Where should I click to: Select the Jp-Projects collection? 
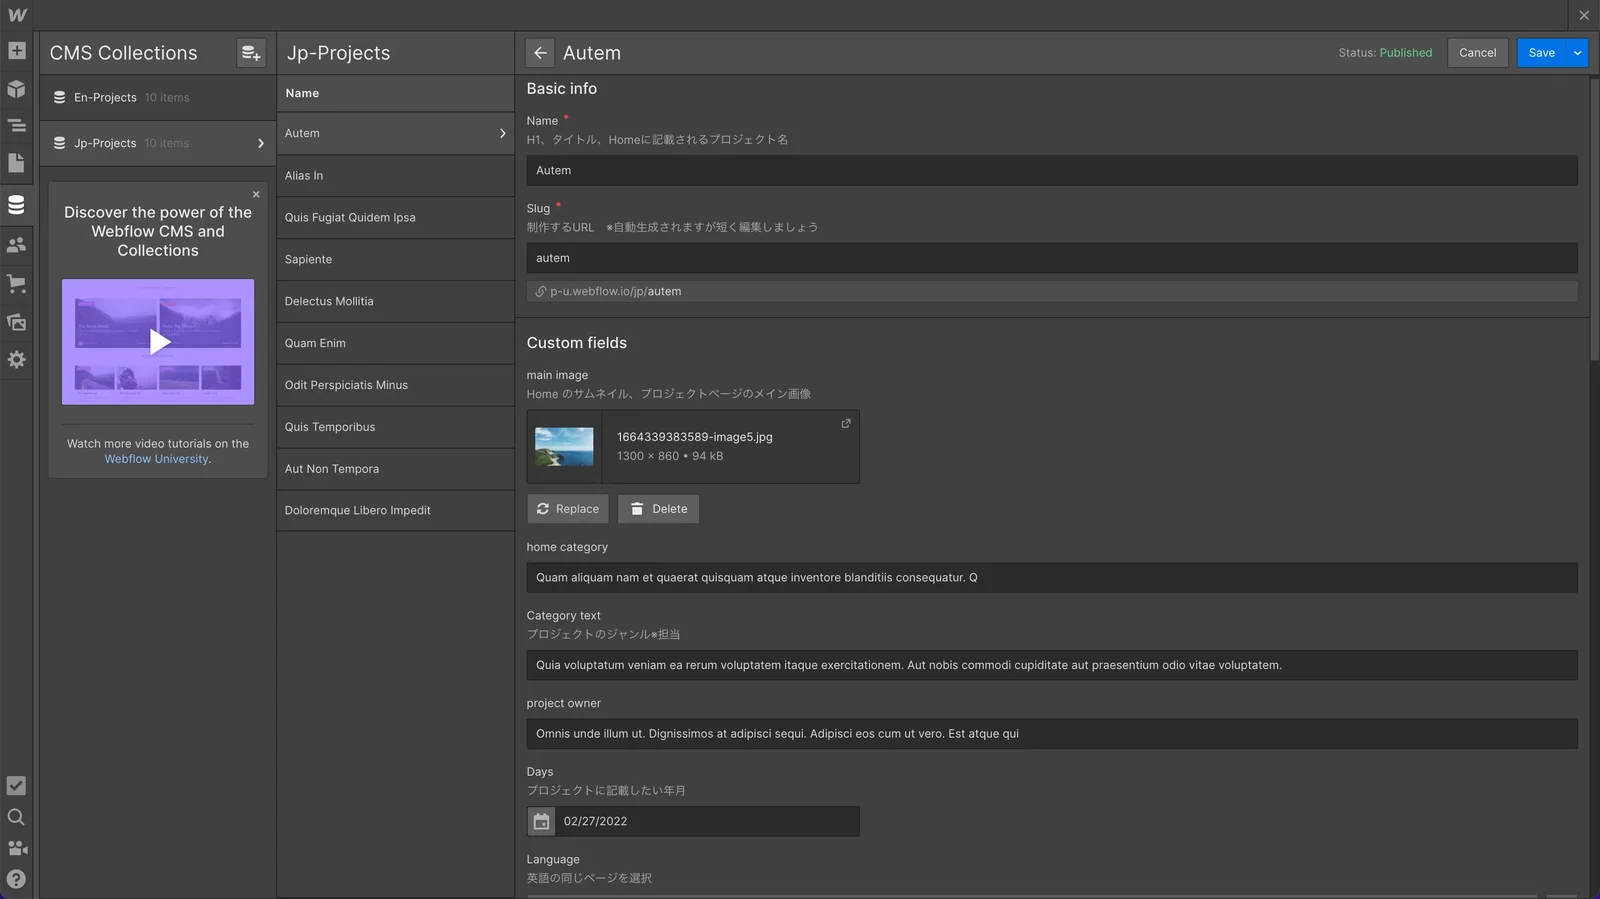(158, 143)
